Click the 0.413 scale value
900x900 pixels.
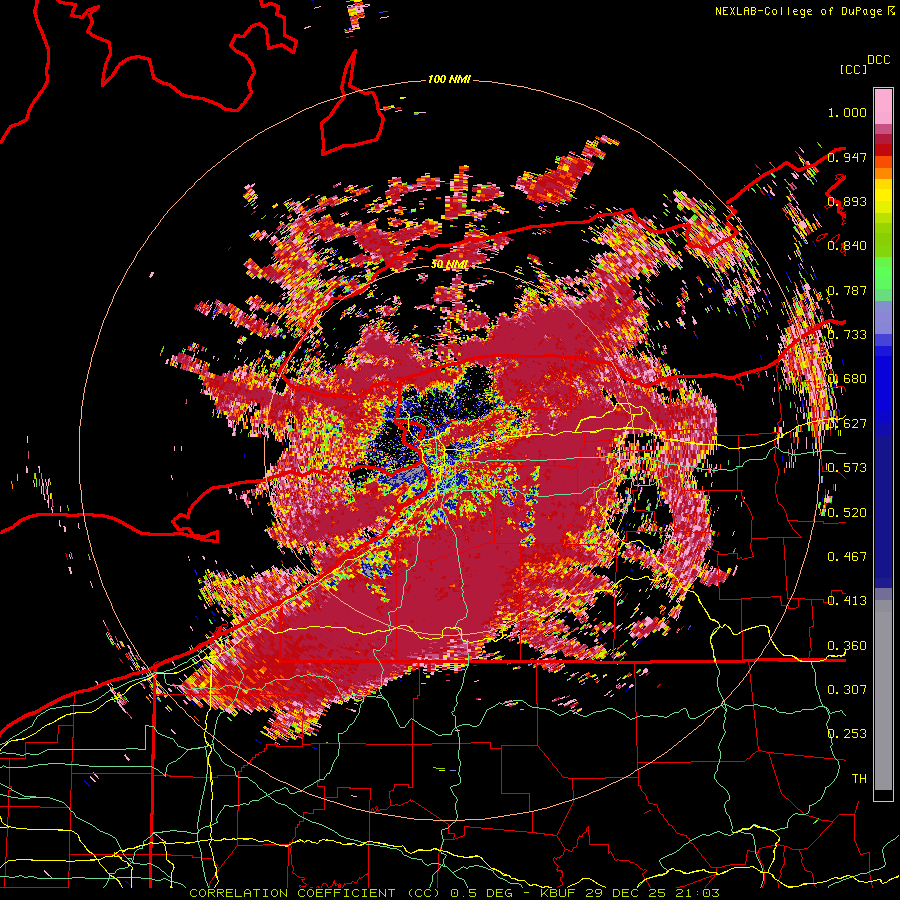pos(847,600)
